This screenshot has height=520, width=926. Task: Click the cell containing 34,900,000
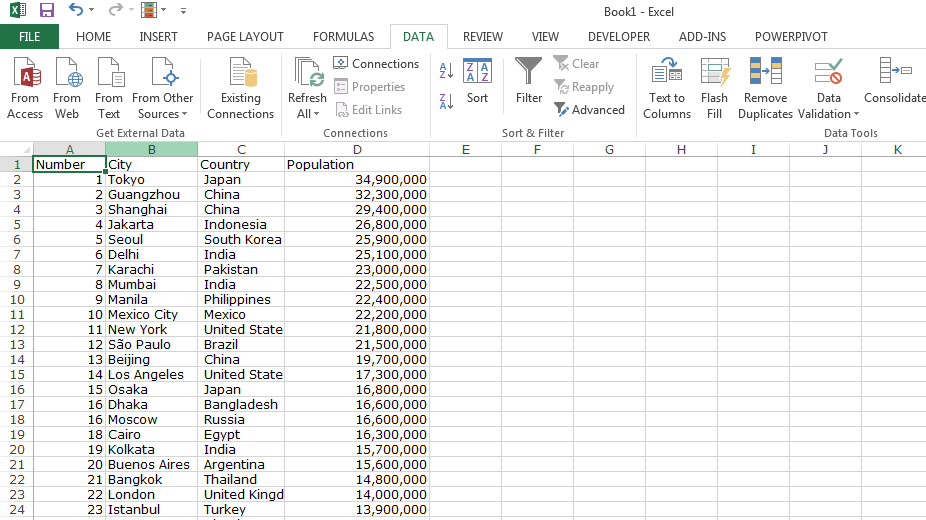[x=357, y=179]
